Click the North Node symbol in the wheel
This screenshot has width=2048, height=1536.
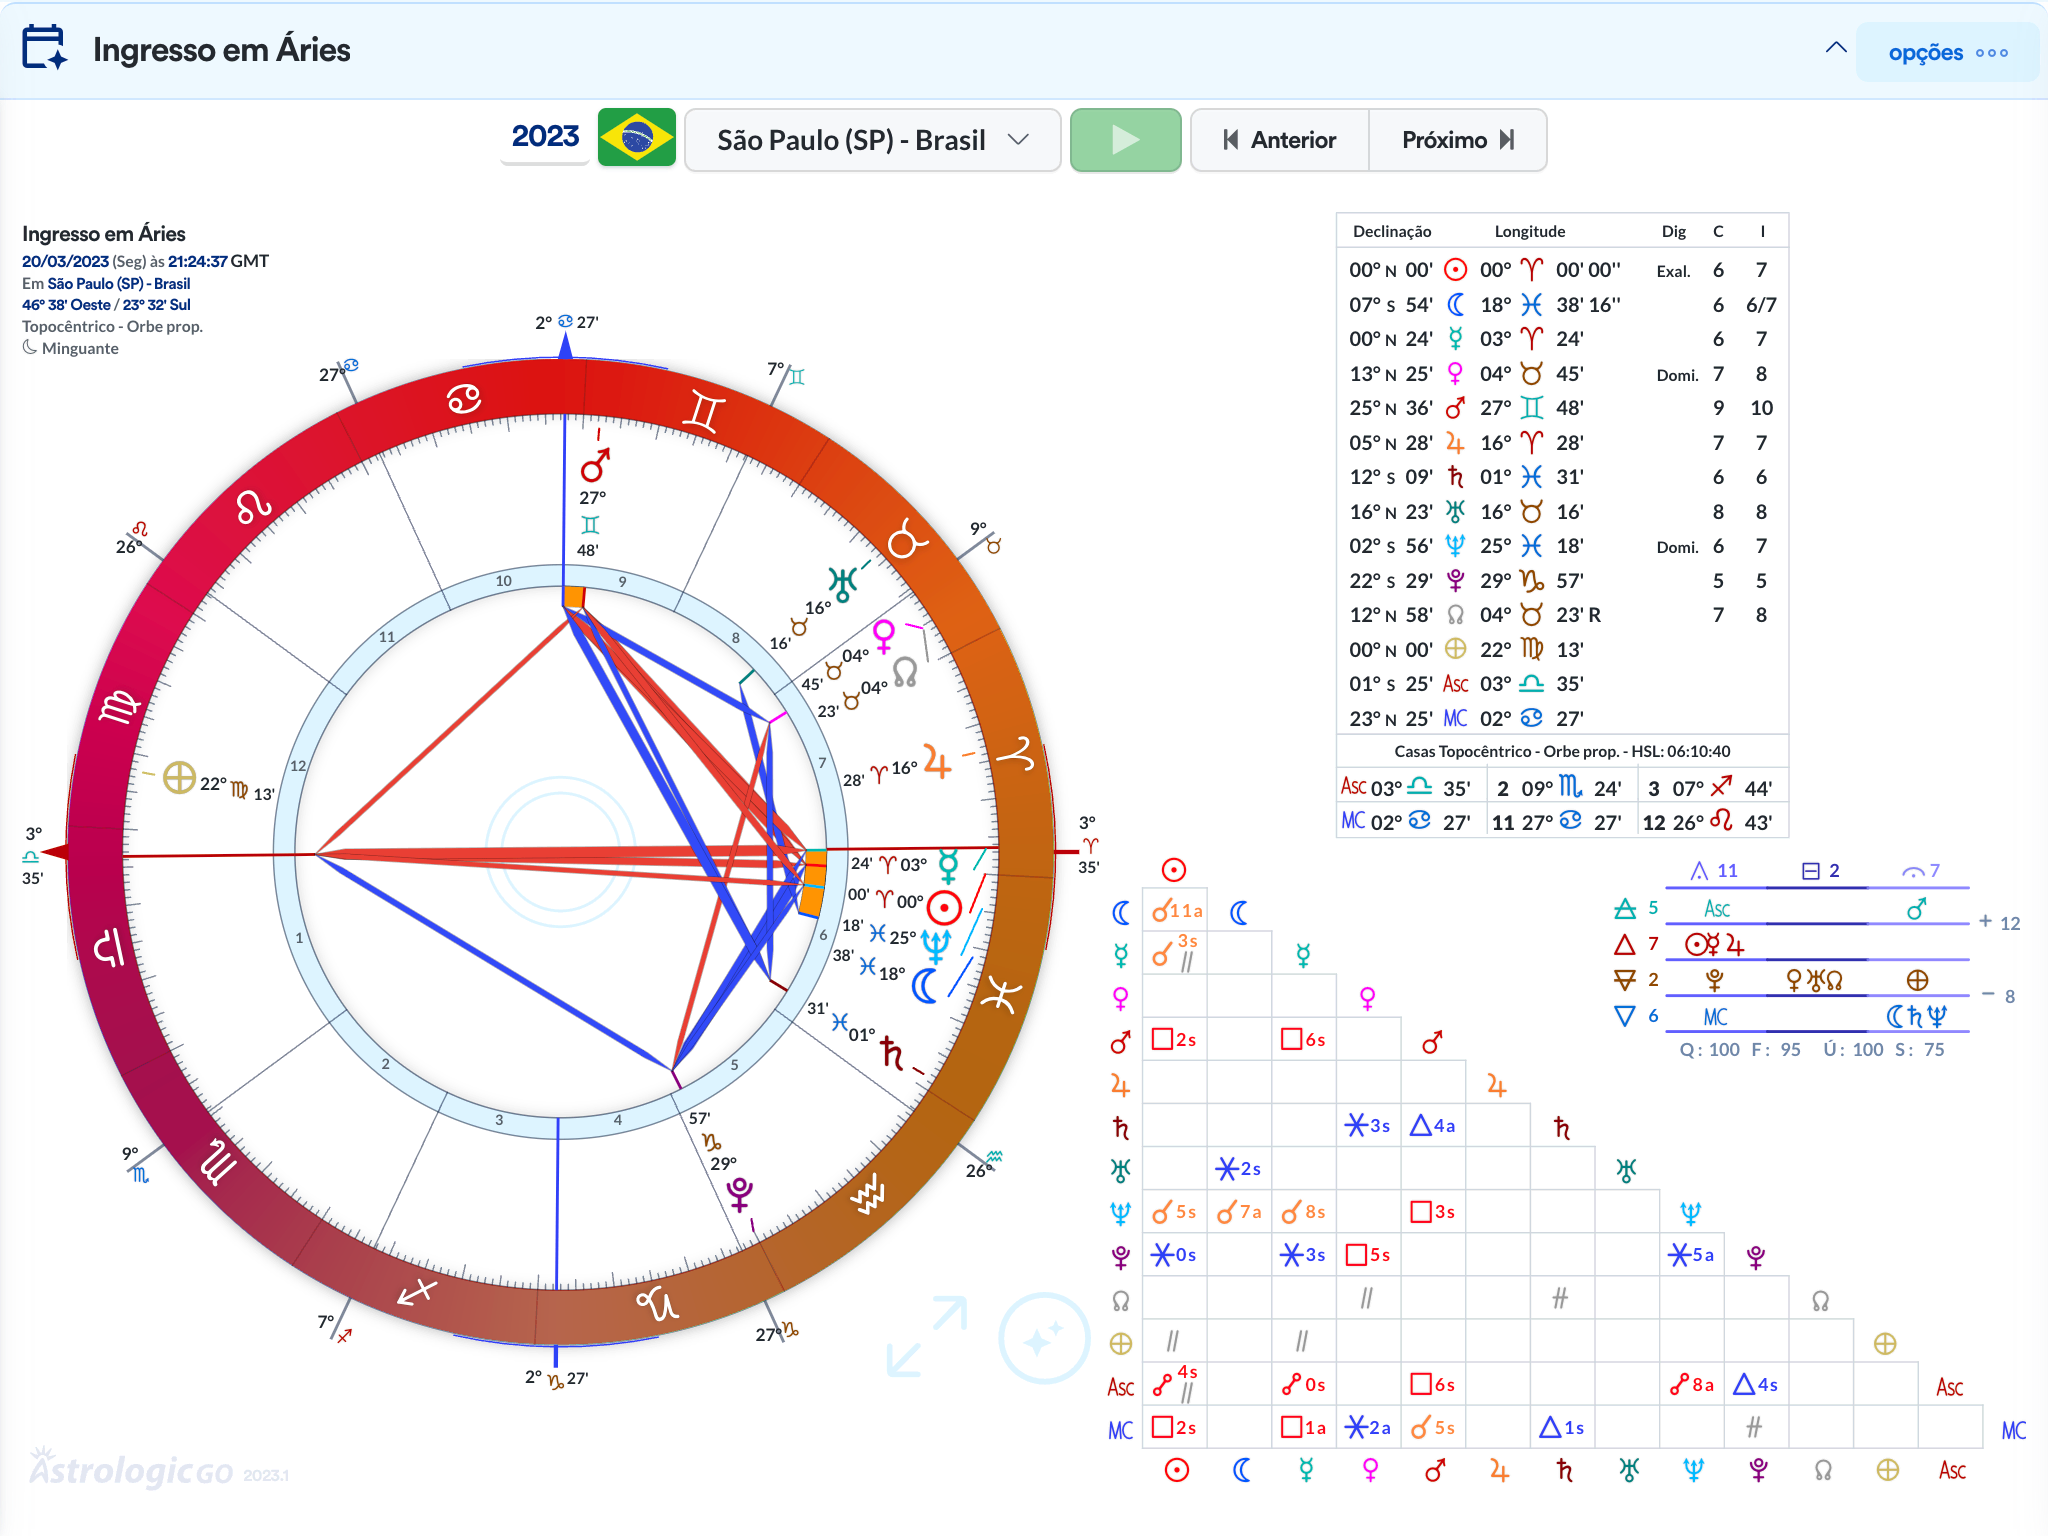(x=905, y=672)
